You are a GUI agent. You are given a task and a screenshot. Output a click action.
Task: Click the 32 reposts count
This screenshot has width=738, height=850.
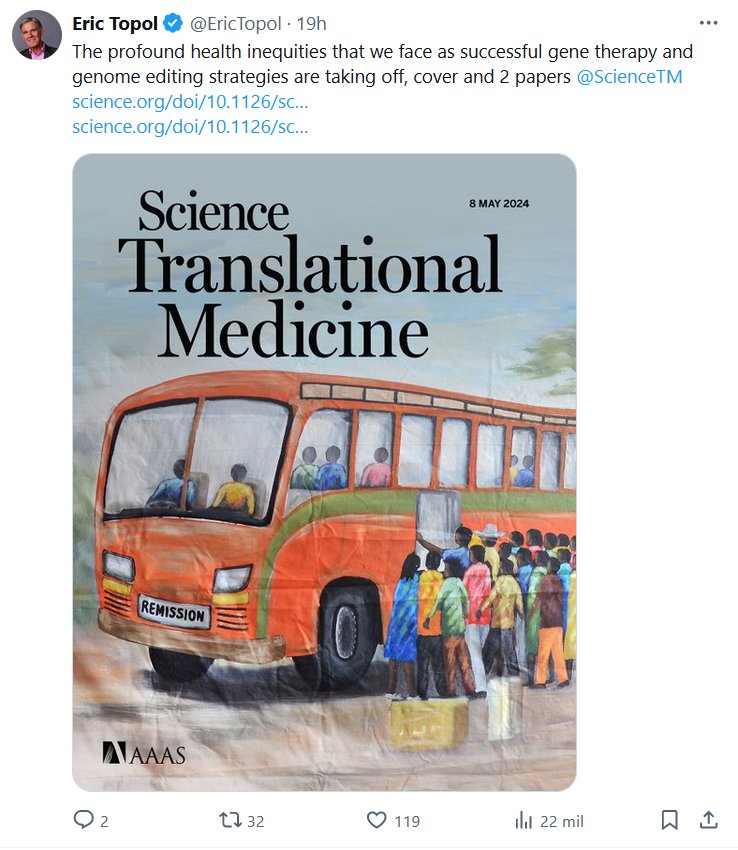(x=256, y=821)
